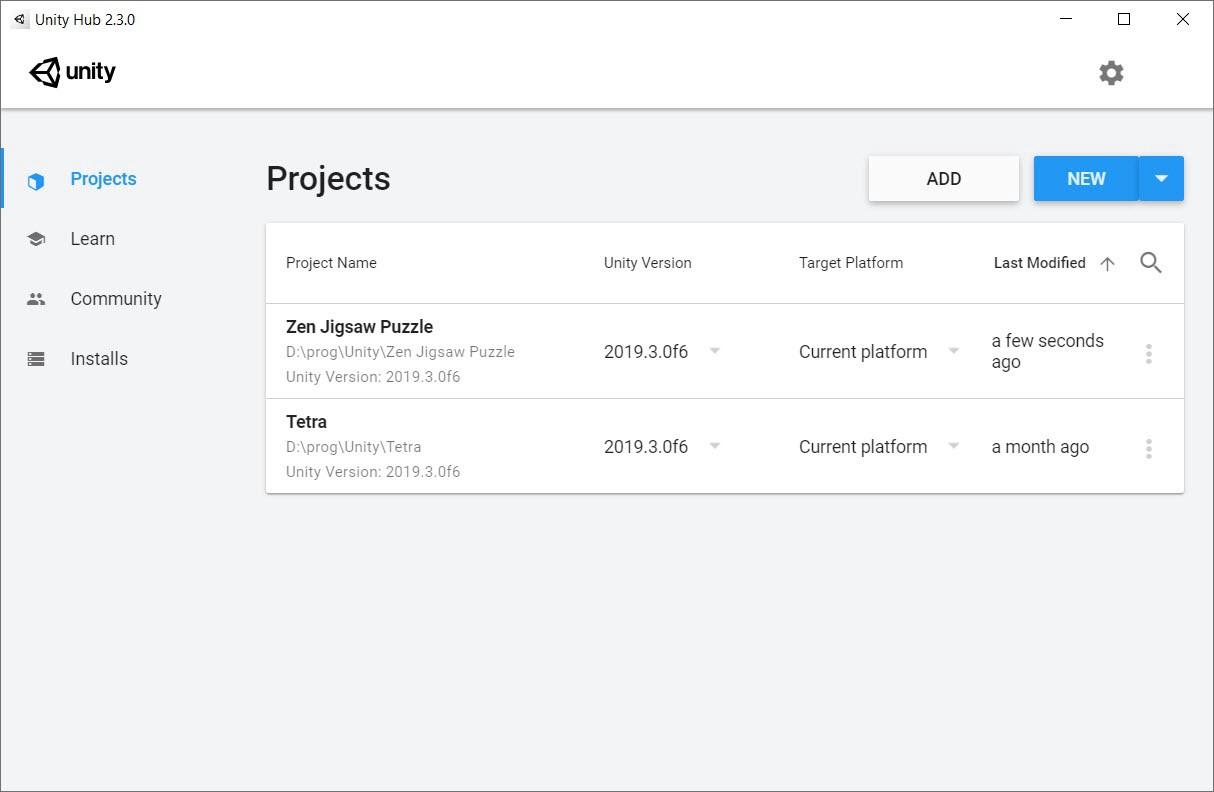
Task: Click the Projects cube icon in sidebar
Action: (37, 181)
